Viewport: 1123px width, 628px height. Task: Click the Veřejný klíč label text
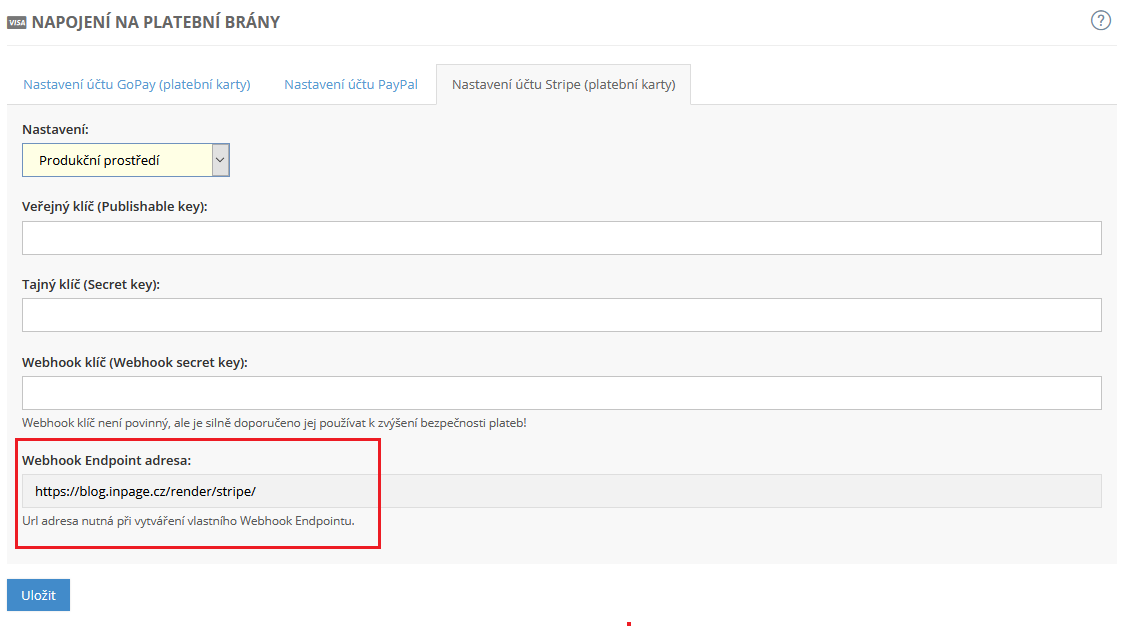coord(114,206)
